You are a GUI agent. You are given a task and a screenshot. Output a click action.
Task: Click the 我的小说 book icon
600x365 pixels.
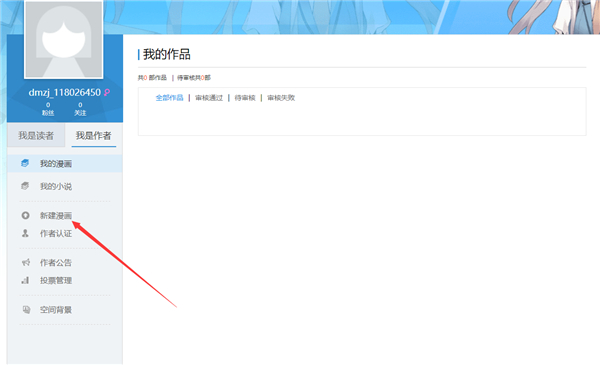(x=25, y=186)
